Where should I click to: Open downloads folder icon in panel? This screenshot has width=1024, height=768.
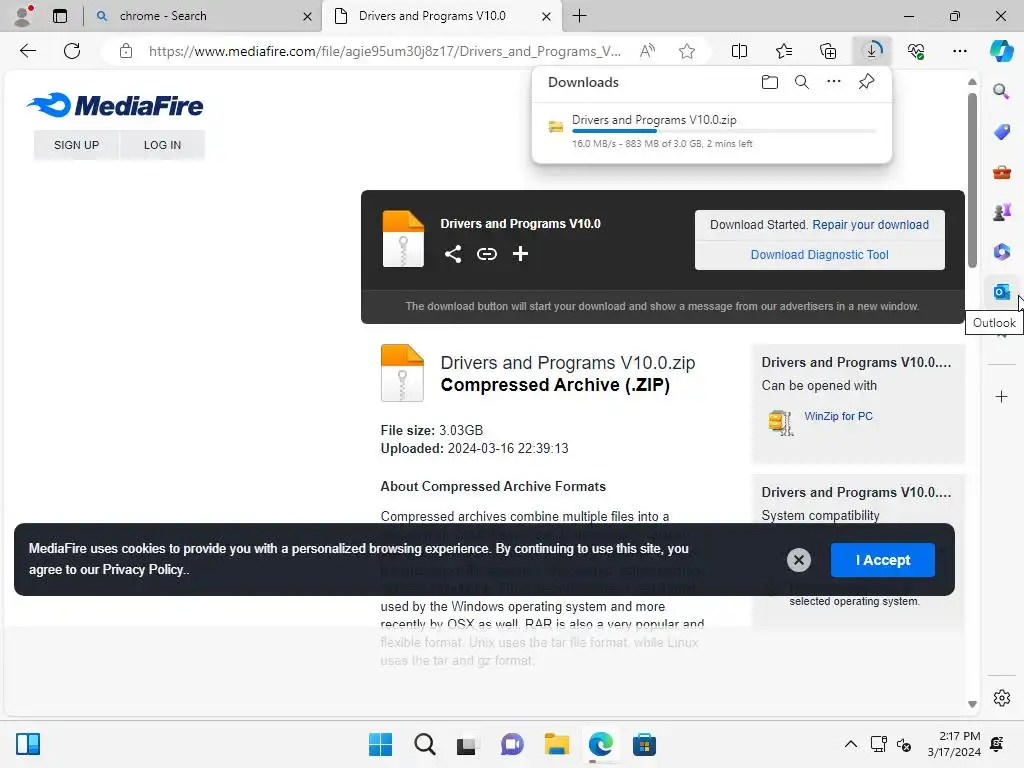[x=770, y=82]
